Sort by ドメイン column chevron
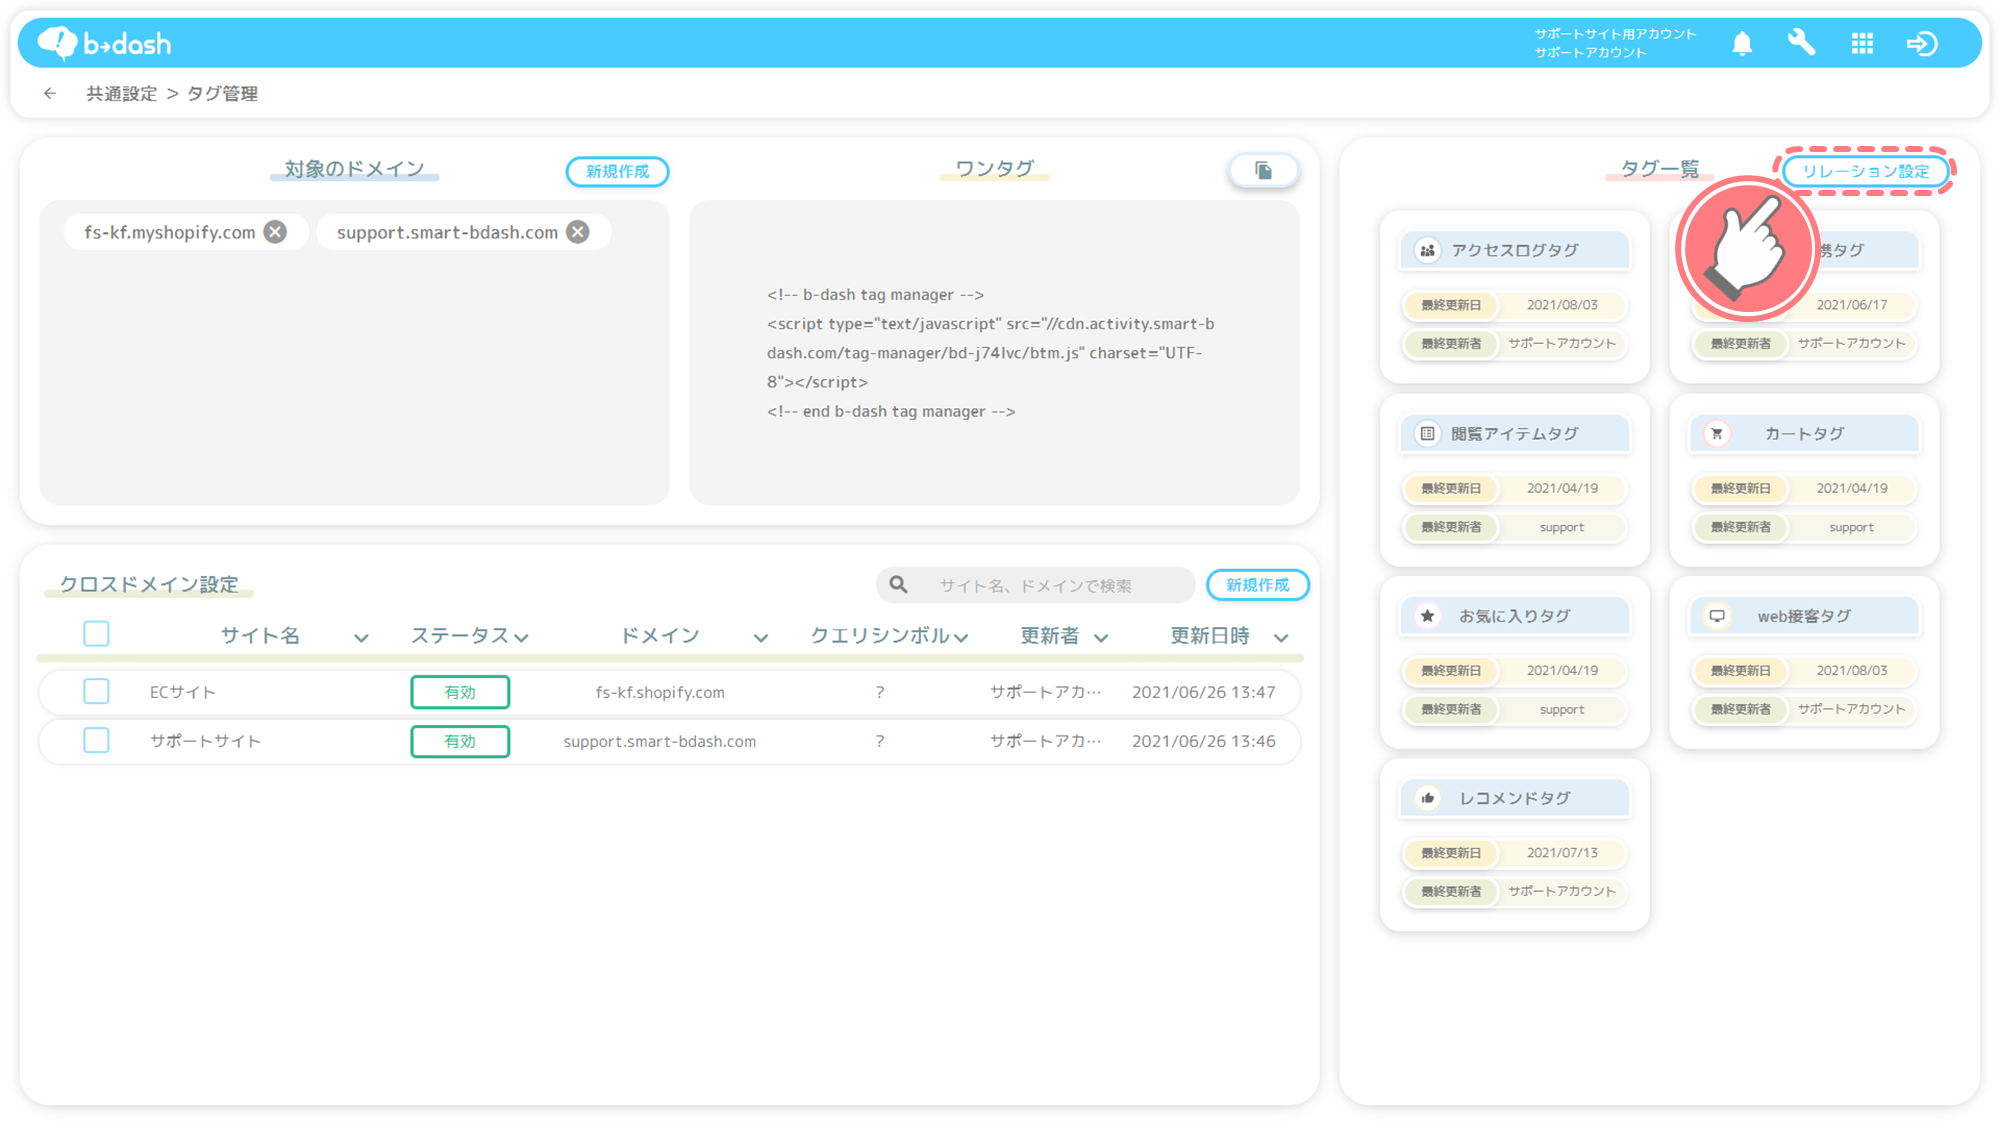The height and width of the screenshot is (1125, 2000). (761, 638)
